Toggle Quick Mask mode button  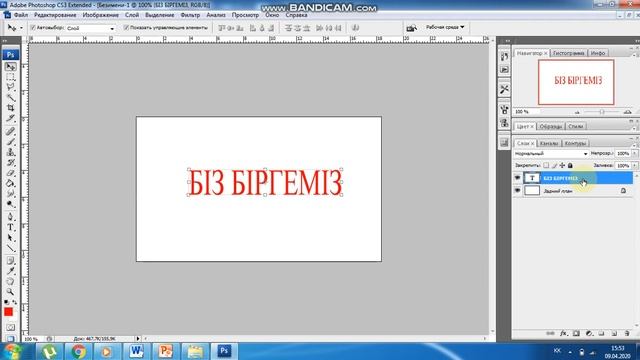[11, 327]
